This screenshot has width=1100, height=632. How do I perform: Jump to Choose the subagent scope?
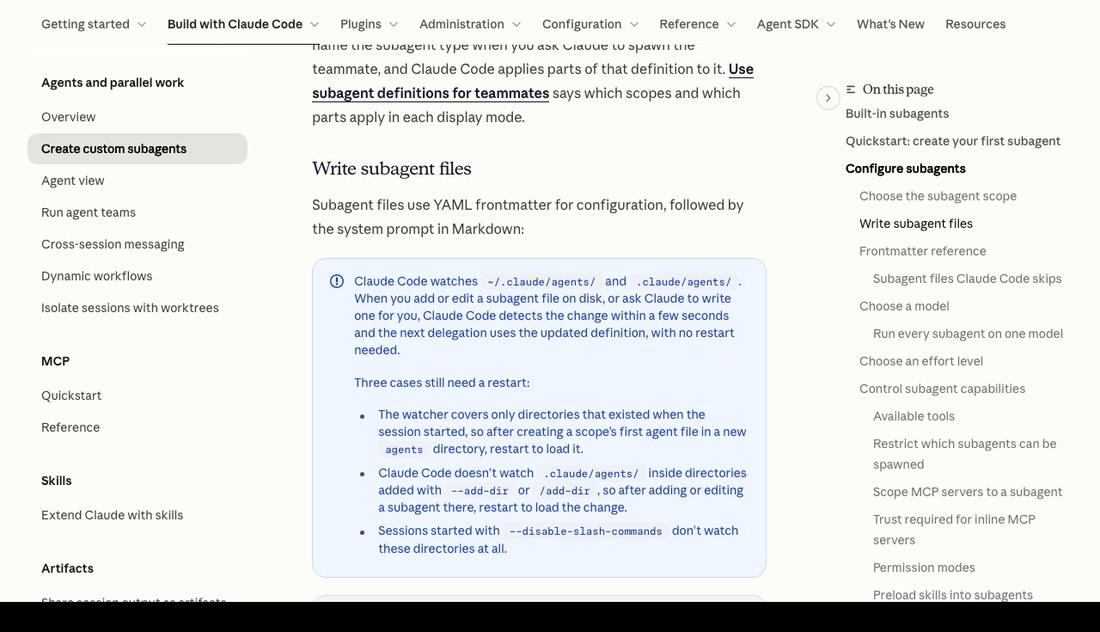(937, 196)
